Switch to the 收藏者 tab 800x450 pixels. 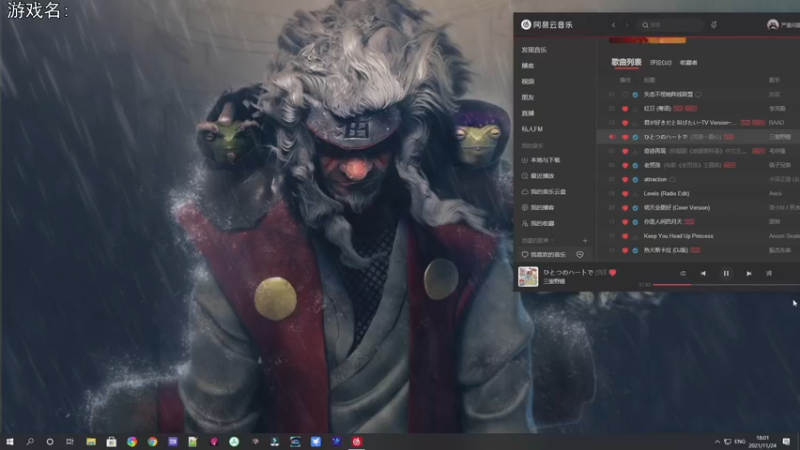pyautogui.click(x=688, y=63)
